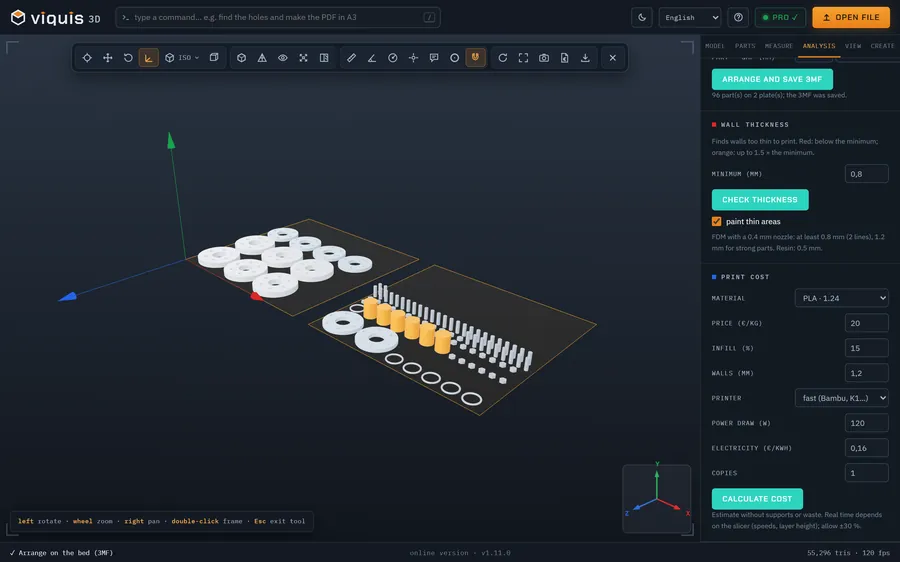Add an annotation with the comment icon
This screenshot has width=900, height=562.
tap(434, 58)
